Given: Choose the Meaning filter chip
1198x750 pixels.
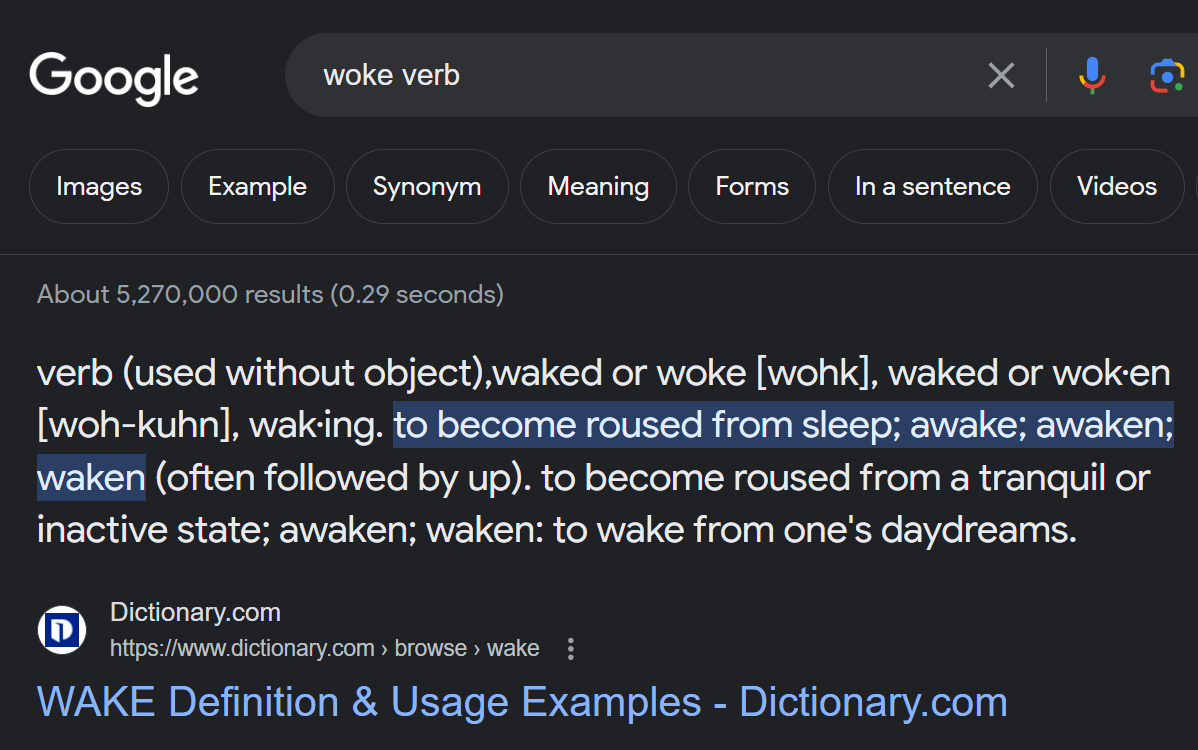Looking at the screenshot, I should coord(598,187).
